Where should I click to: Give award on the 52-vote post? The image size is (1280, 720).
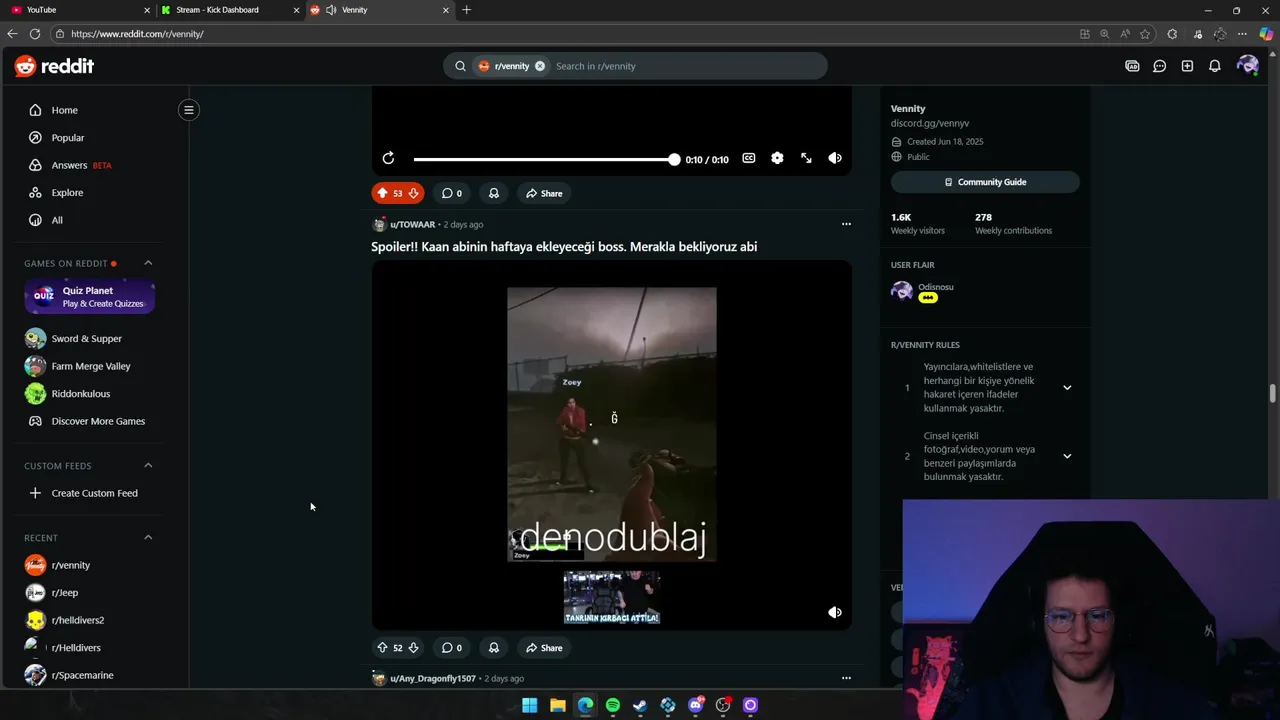point(493,647)
